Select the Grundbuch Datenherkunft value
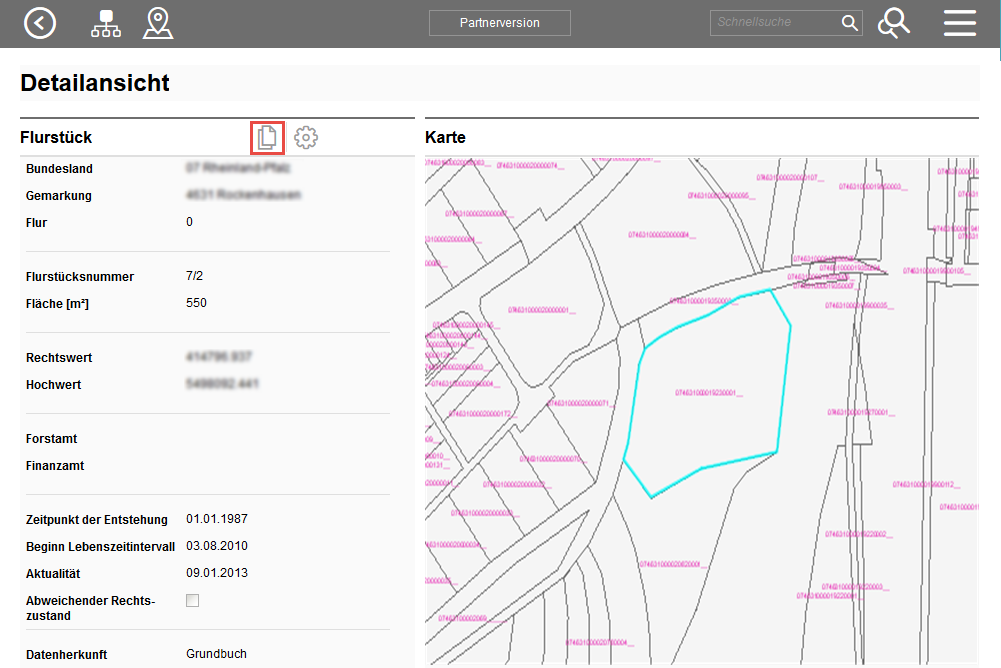1001x668 pixels. [216, 654]
